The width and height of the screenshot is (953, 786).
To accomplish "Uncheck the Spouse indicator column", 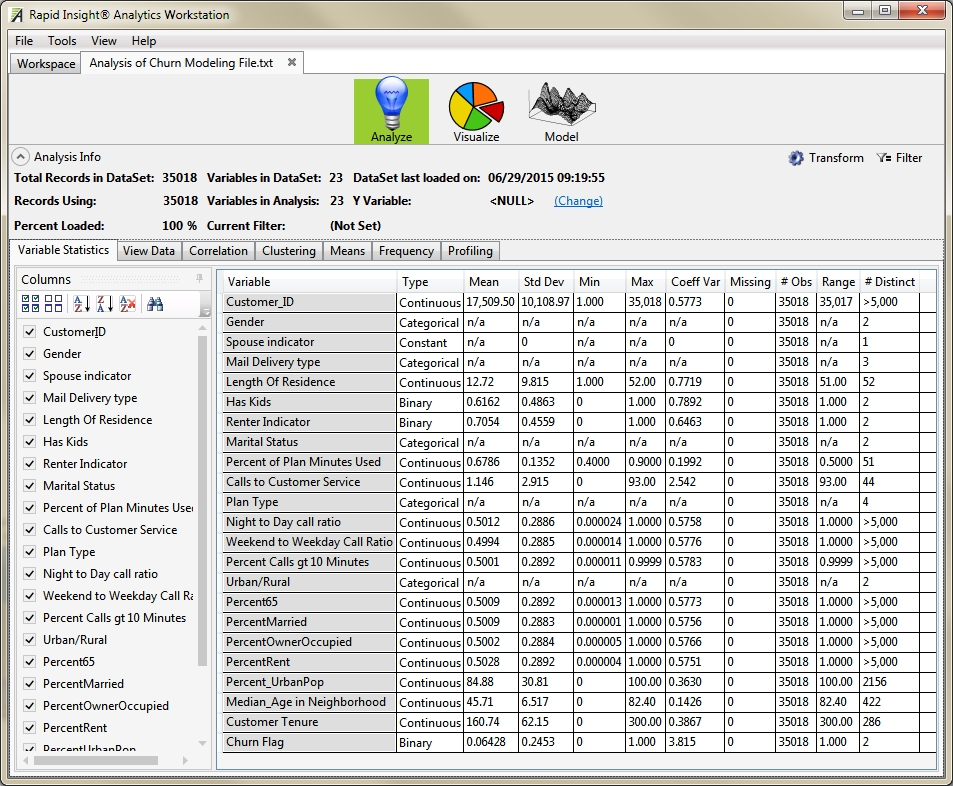I will [29, 375].
